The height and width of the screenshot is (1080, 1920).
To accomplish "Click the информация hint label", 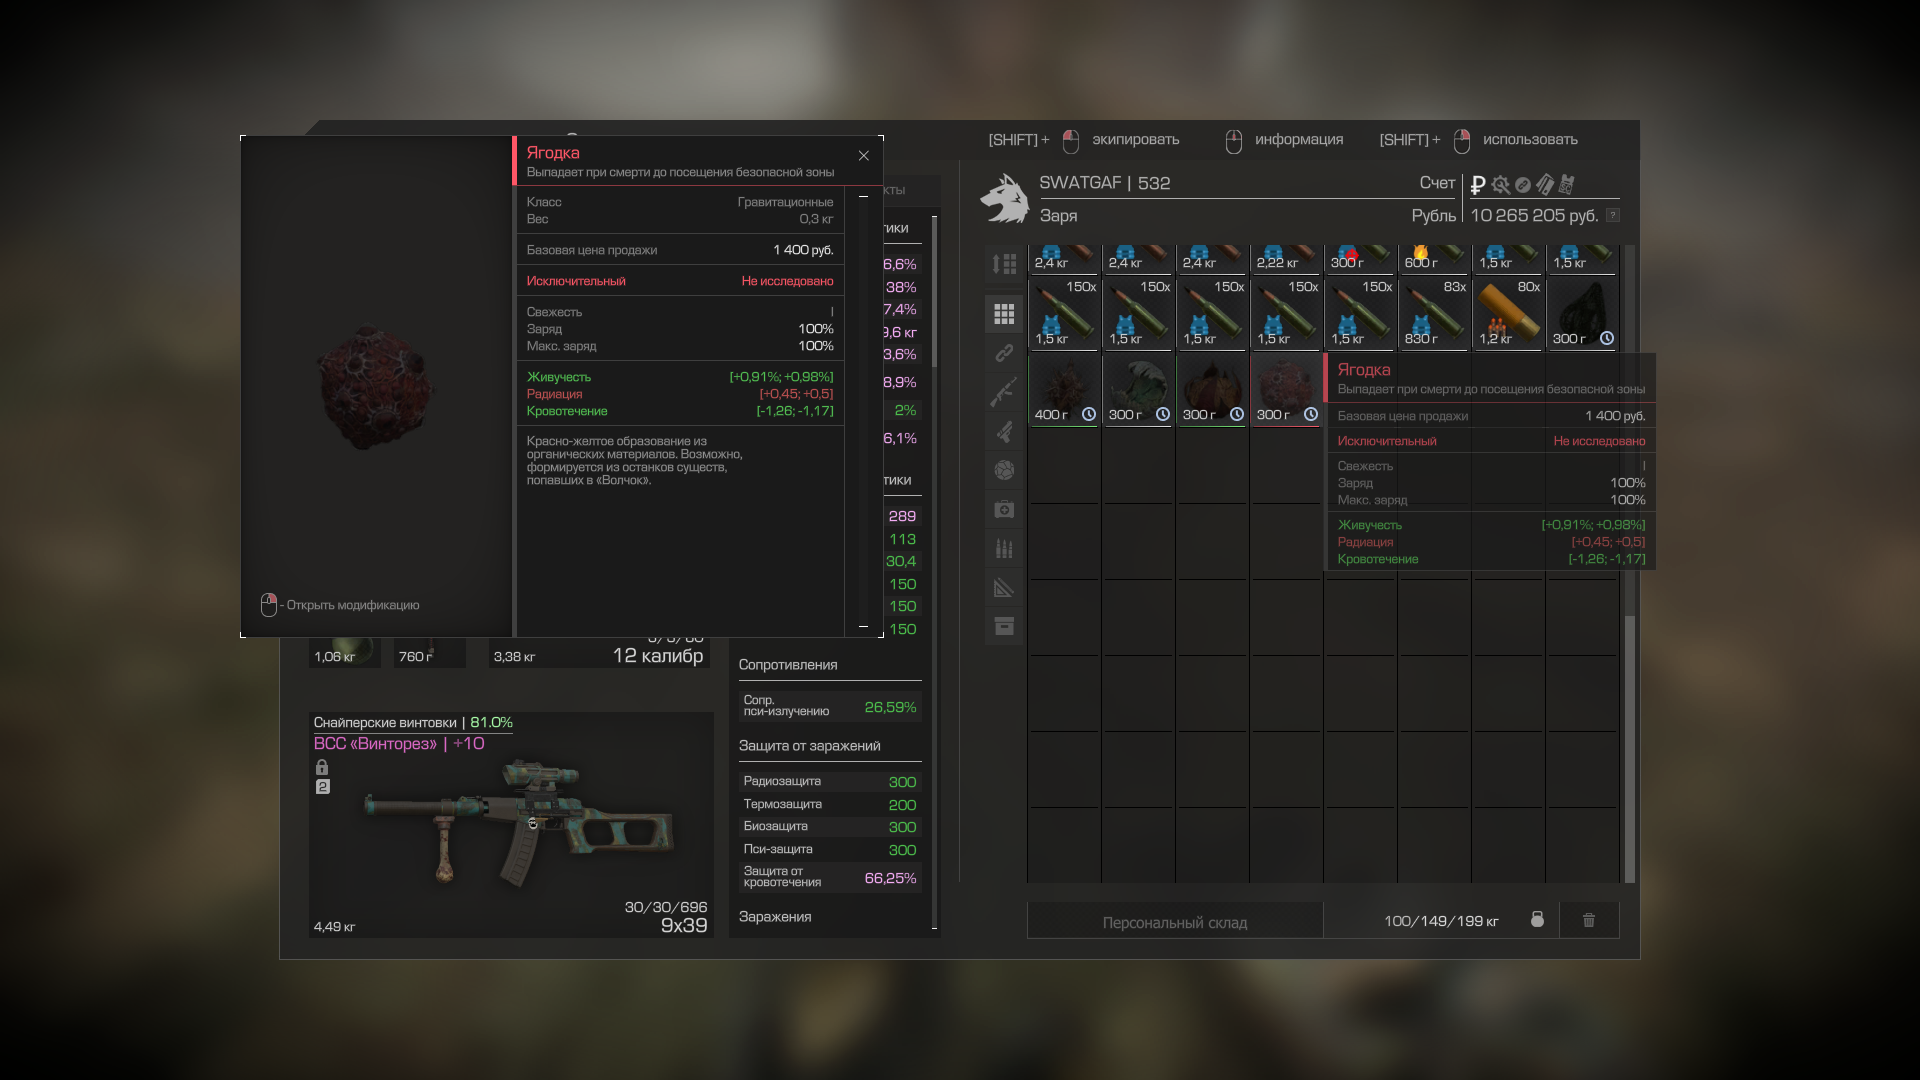I will pos(1299,140).
